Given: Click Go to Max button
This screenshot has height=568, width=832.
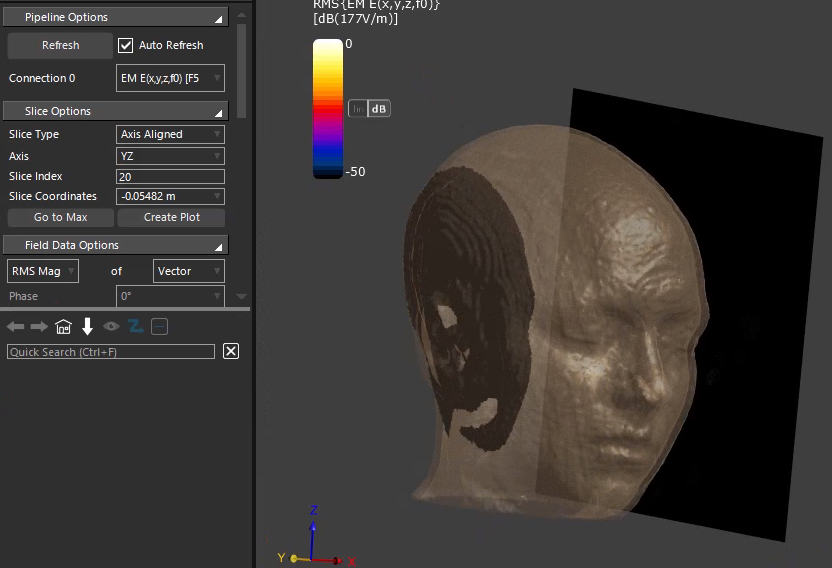Looking at the screenshot, I should [x=60, y=217].
